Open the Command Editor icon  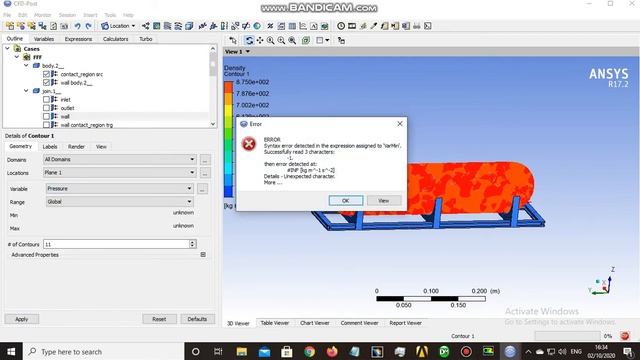click(428, 26)
